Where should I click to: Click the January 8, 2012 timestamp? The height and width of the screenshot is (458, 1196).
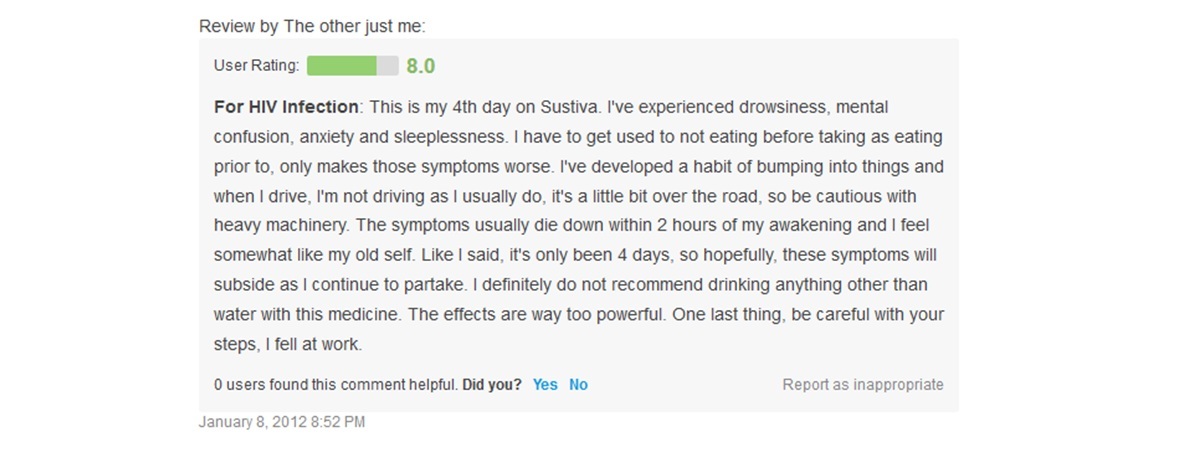point(281,421)
